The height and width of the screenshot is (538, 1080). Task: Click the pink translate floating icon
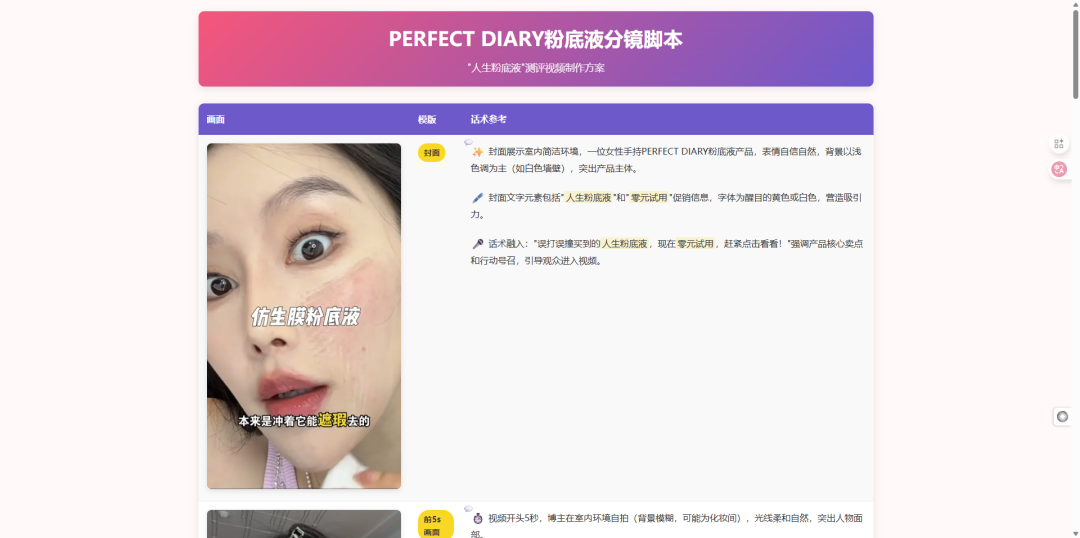click(x=1059, y=169)
